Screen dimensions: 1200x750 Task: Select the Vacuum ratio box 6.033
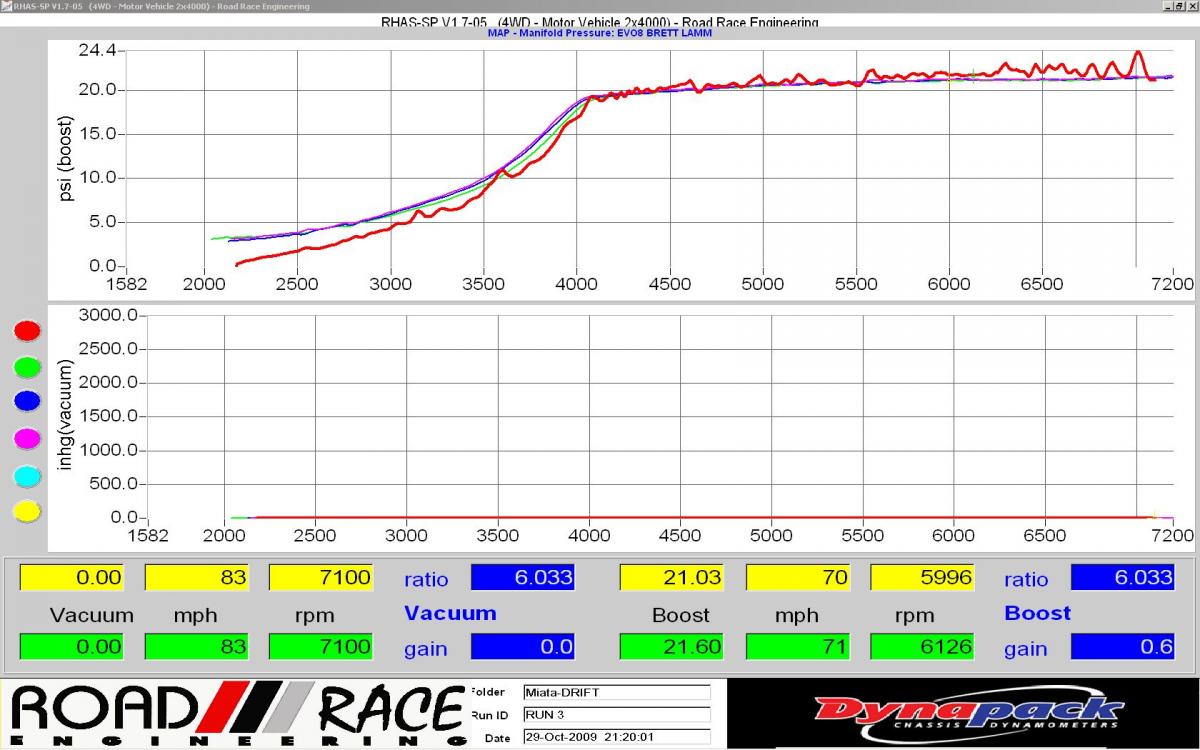522,577
